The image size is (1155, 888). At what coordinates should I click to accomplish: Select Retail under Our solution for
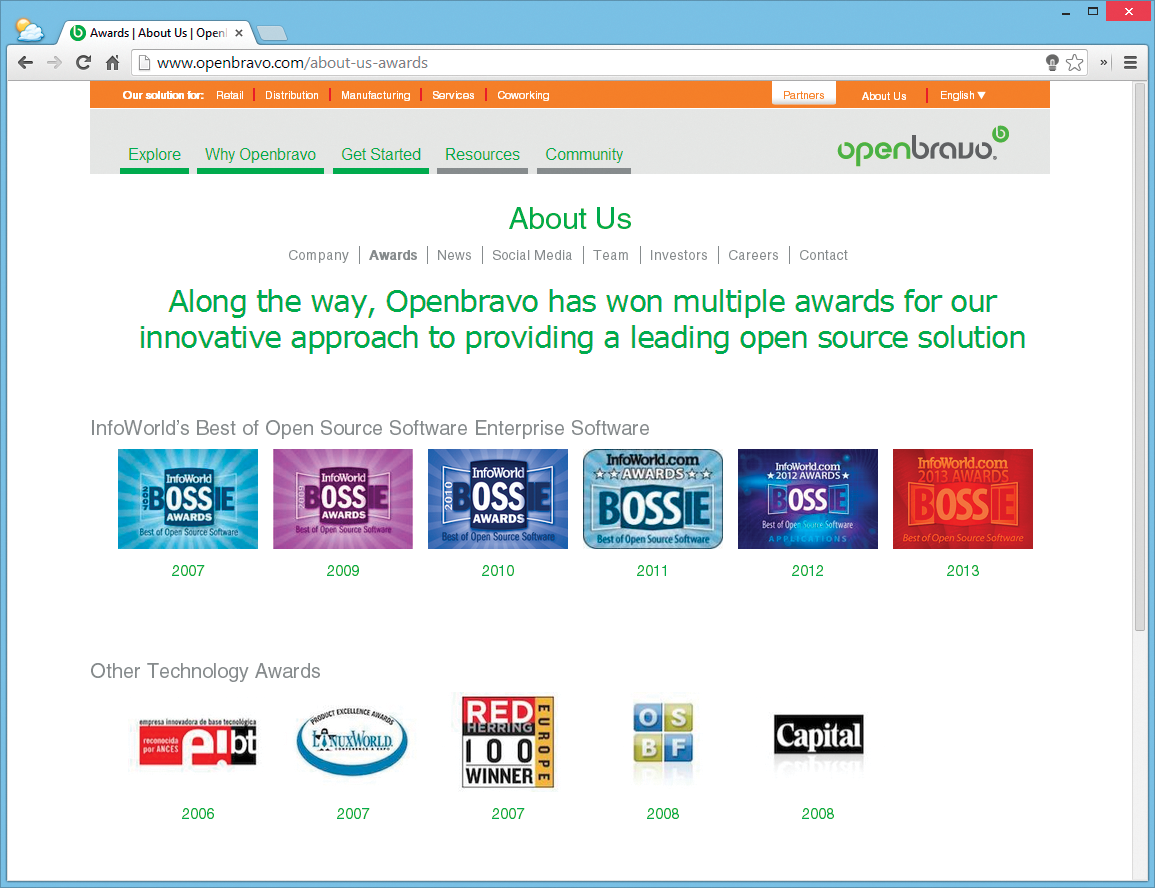(230, 95)
